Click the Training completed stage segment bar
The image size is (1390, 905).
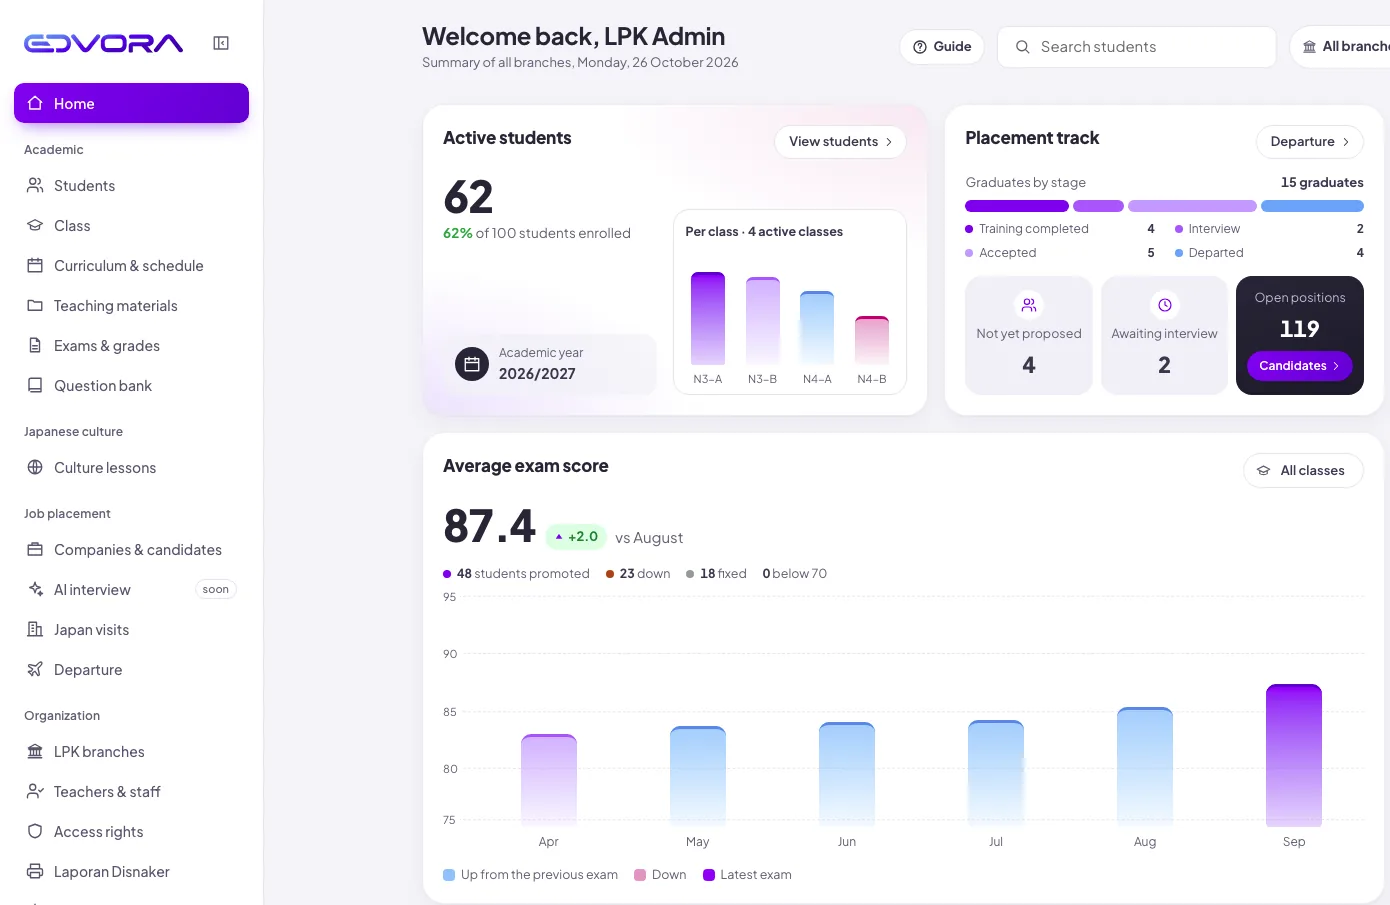1017,206
